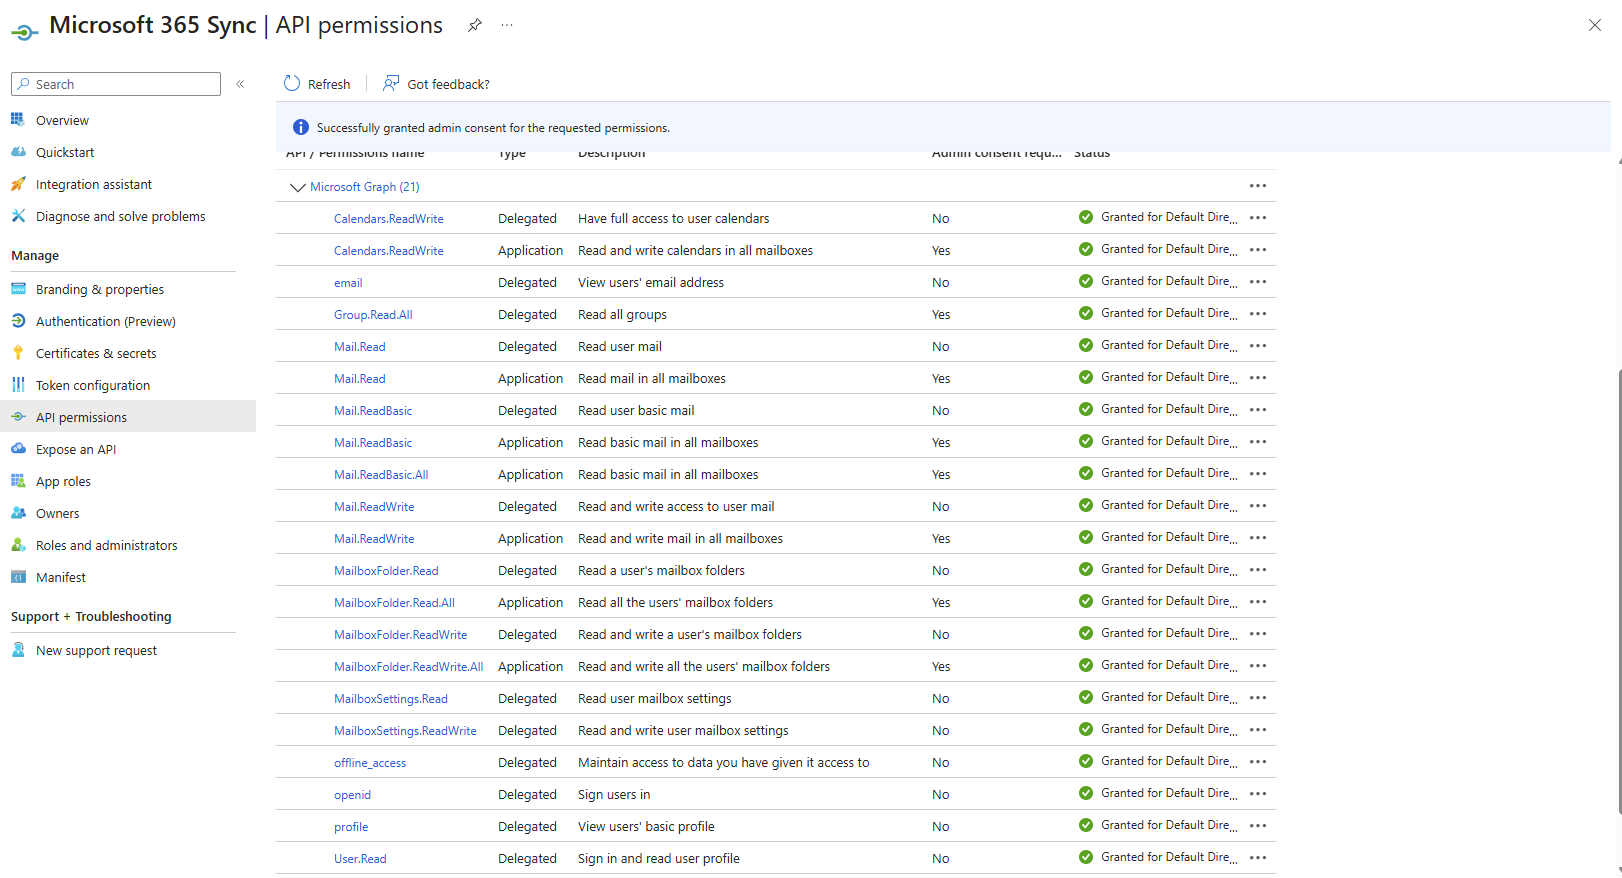The width and height of the screenshot is (1622, 878).
Task: Open ellipsis menu for User.Read row
Action: (x=1258, y=858)
